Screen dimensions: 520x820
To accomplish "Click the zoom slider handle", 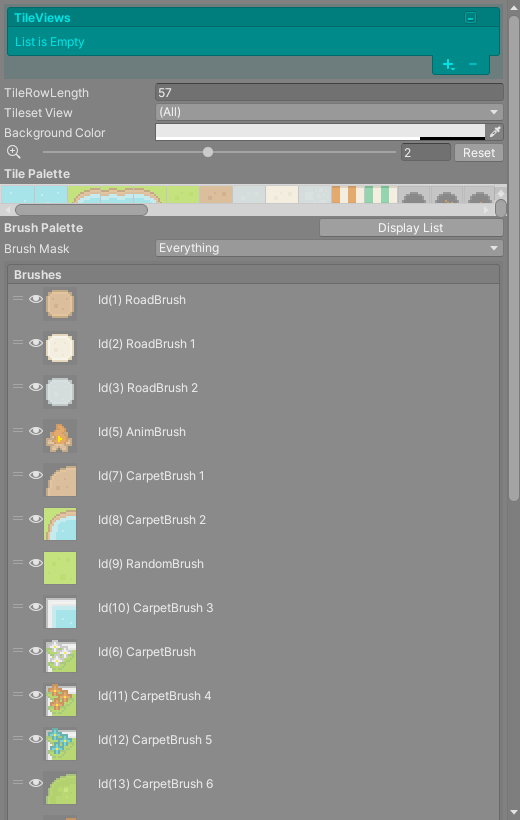I will pyautogui.click(x=208, y=152).
